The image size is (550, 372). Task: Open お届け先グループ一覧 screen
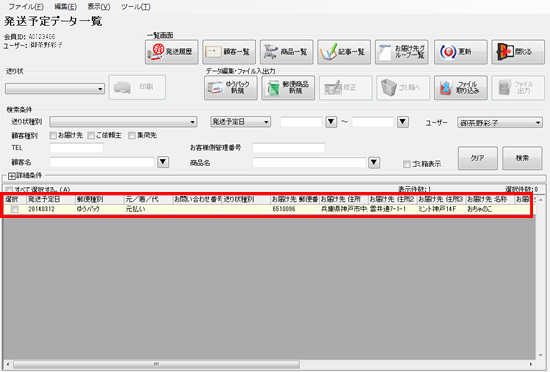click(402, 52)
